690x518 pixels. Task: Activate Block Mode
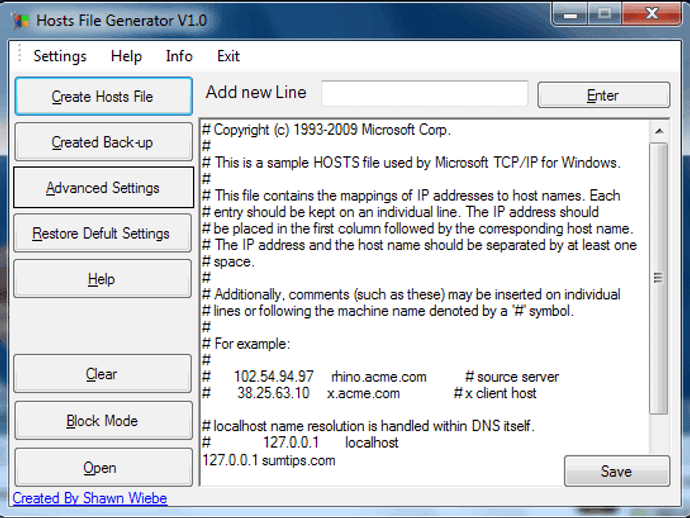point(103,421)
